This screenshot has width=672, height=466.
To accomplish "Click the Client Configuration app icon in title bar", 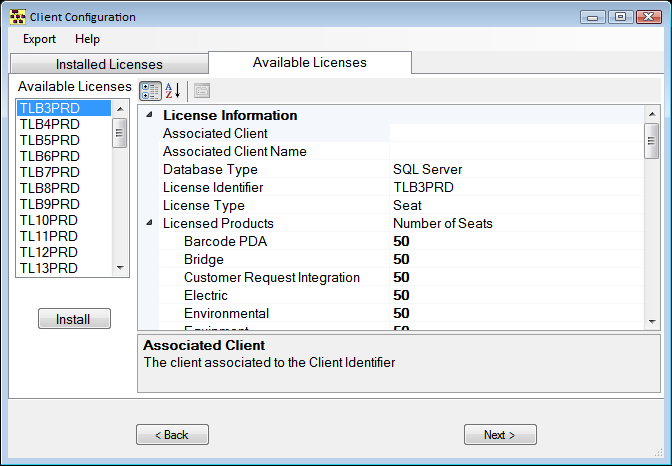I will (x=17, y=17).
